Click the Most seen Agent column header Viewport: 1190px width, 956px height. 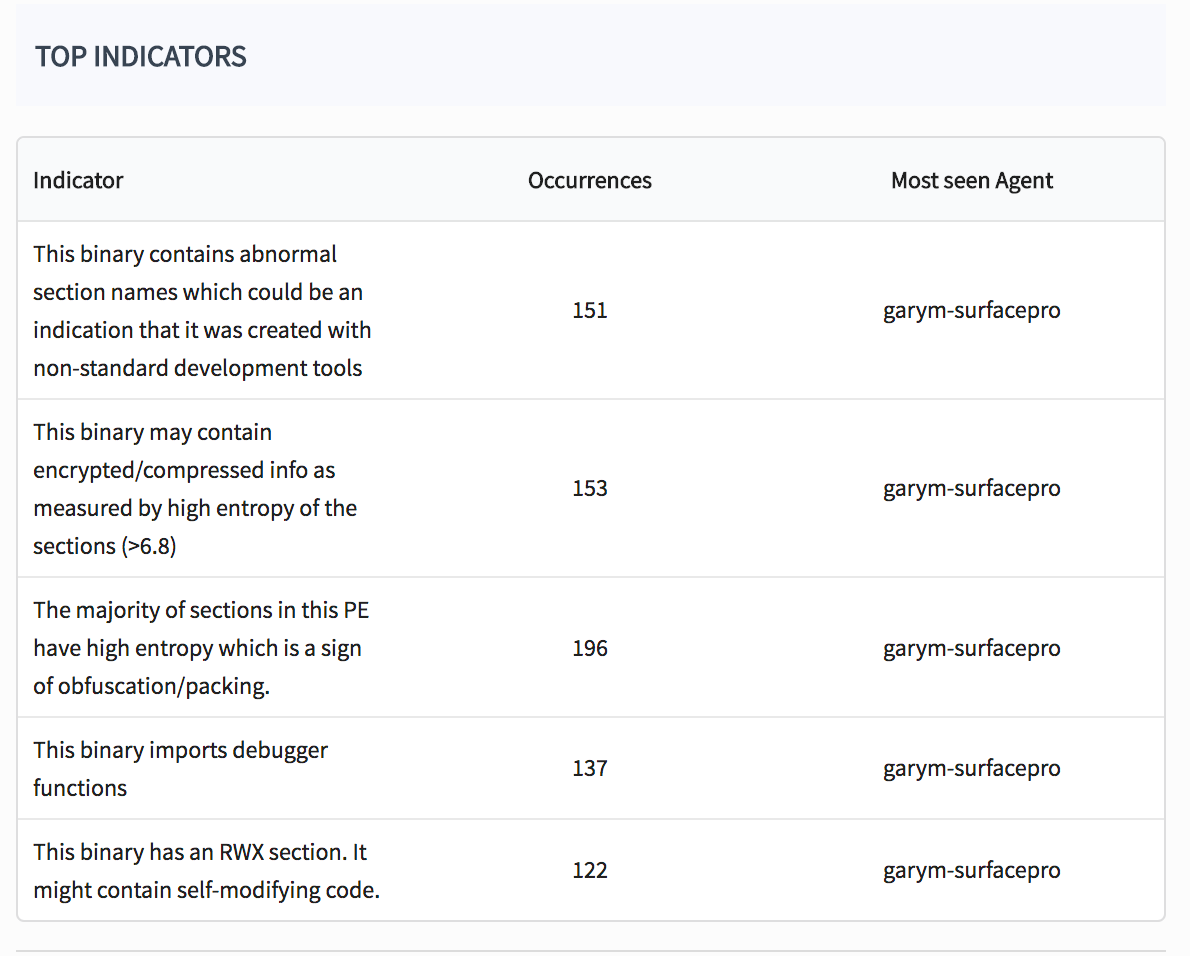[x=971, y=180]
